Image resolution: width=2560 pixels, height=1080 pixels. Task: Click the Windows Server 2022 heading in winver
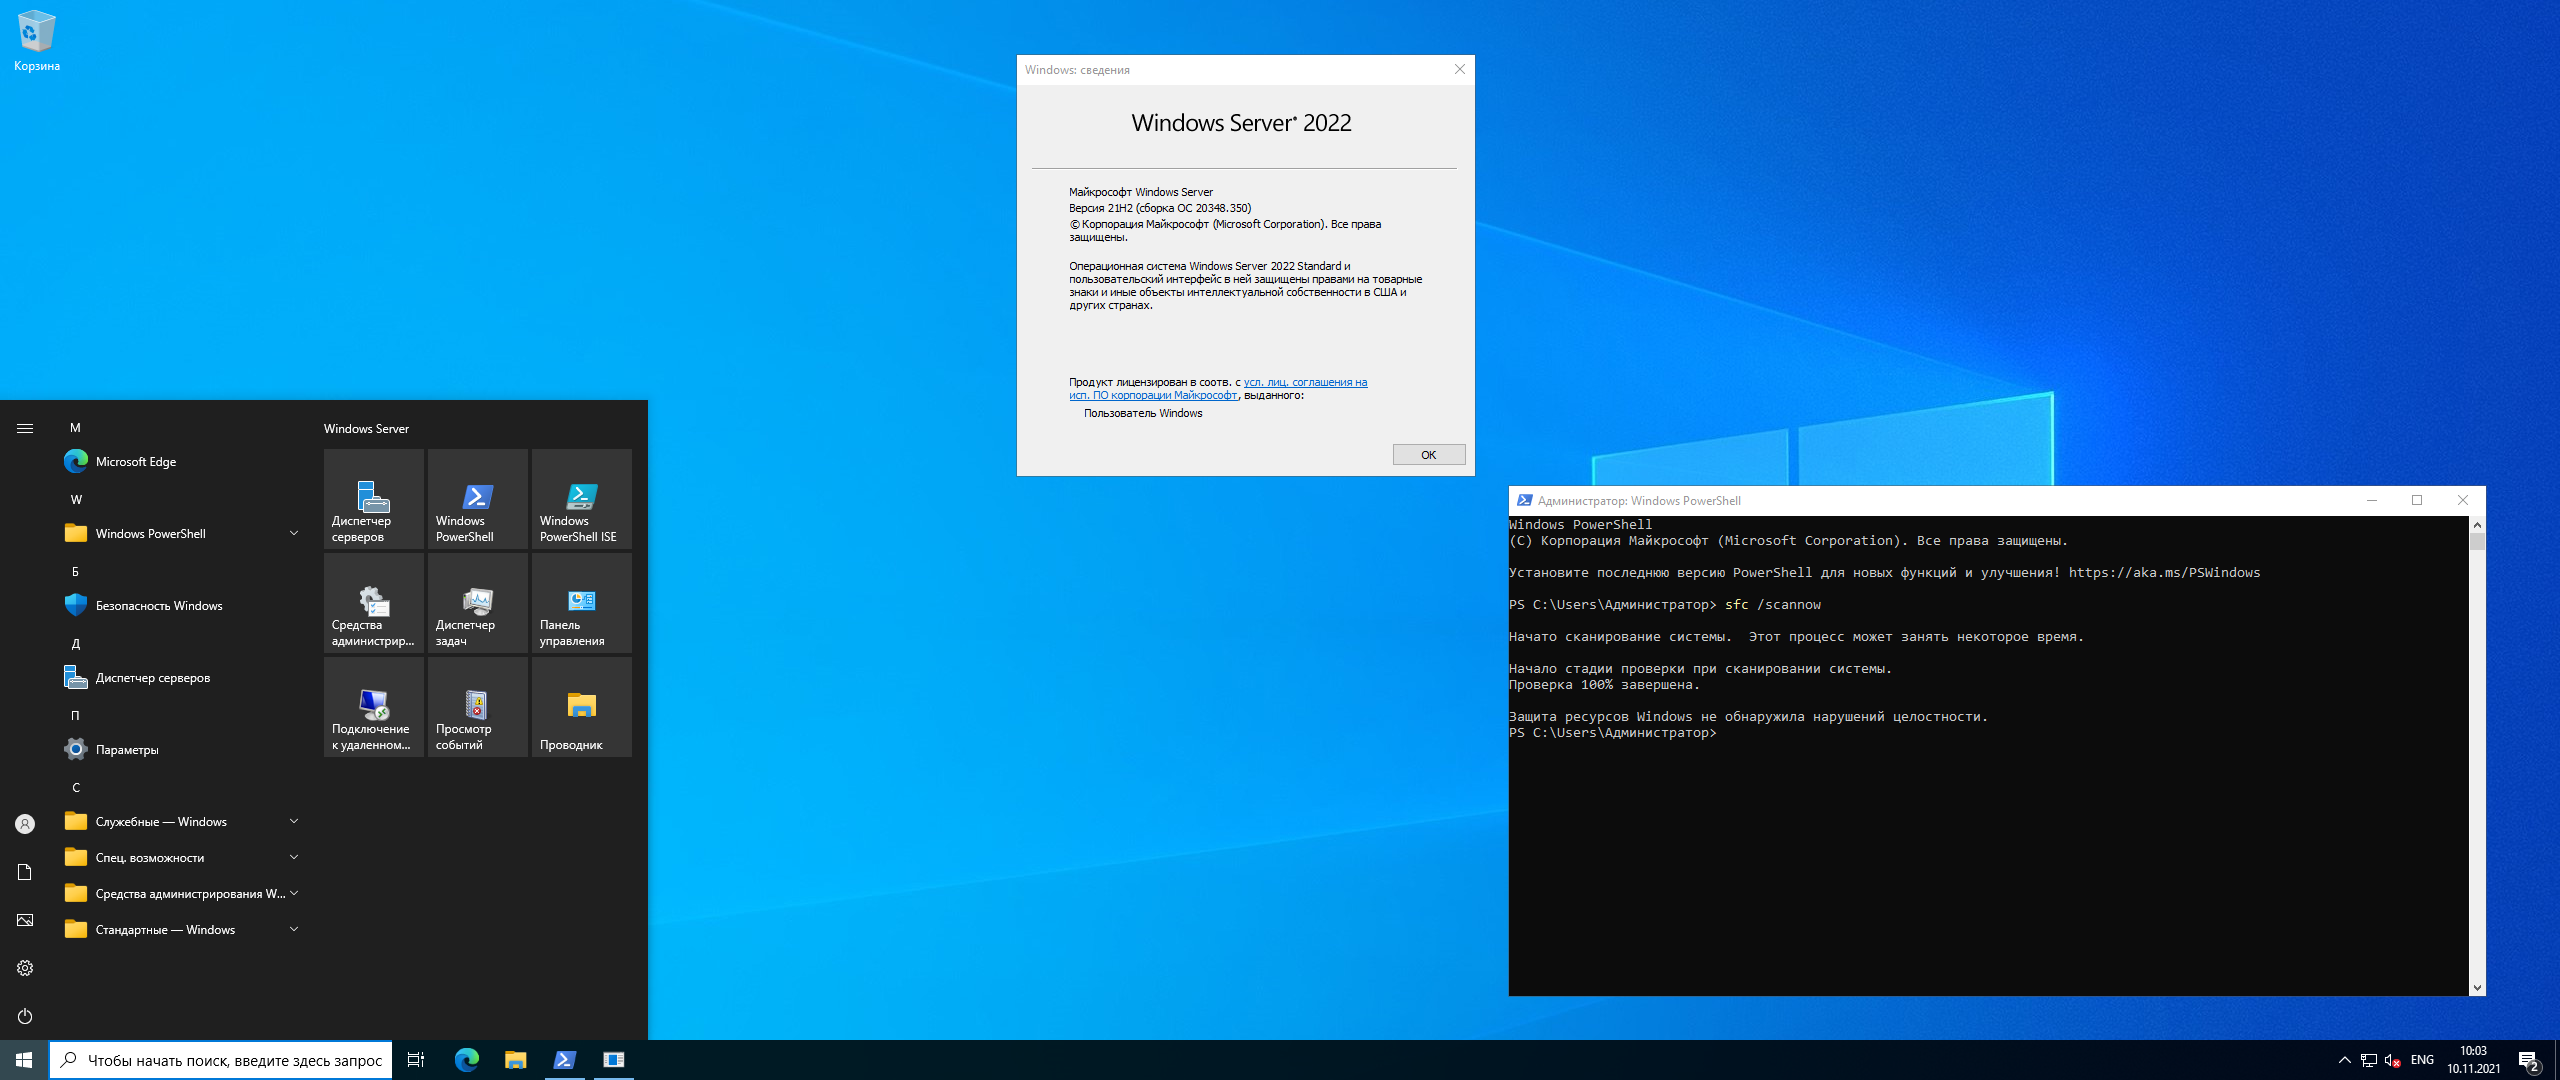coord(1241,123)
